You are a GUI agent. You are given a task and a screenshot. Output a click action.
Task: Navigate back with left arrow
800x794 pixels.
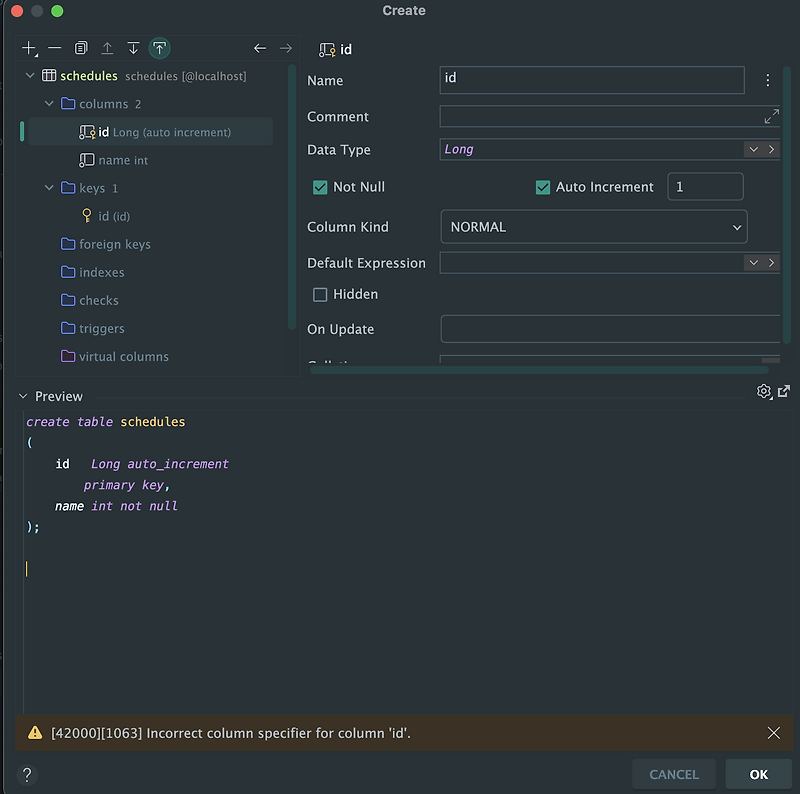[x=260, y=48]
